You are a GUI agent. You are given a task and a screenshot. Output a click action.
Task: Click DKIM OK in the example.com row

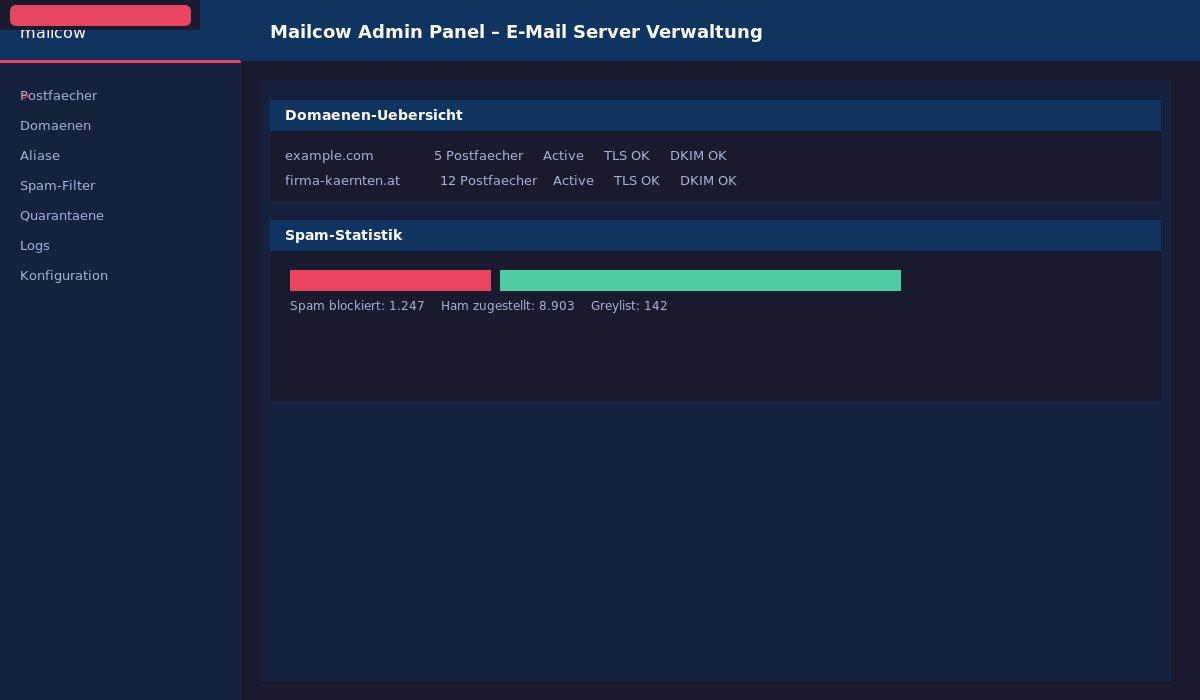(698, 156)
